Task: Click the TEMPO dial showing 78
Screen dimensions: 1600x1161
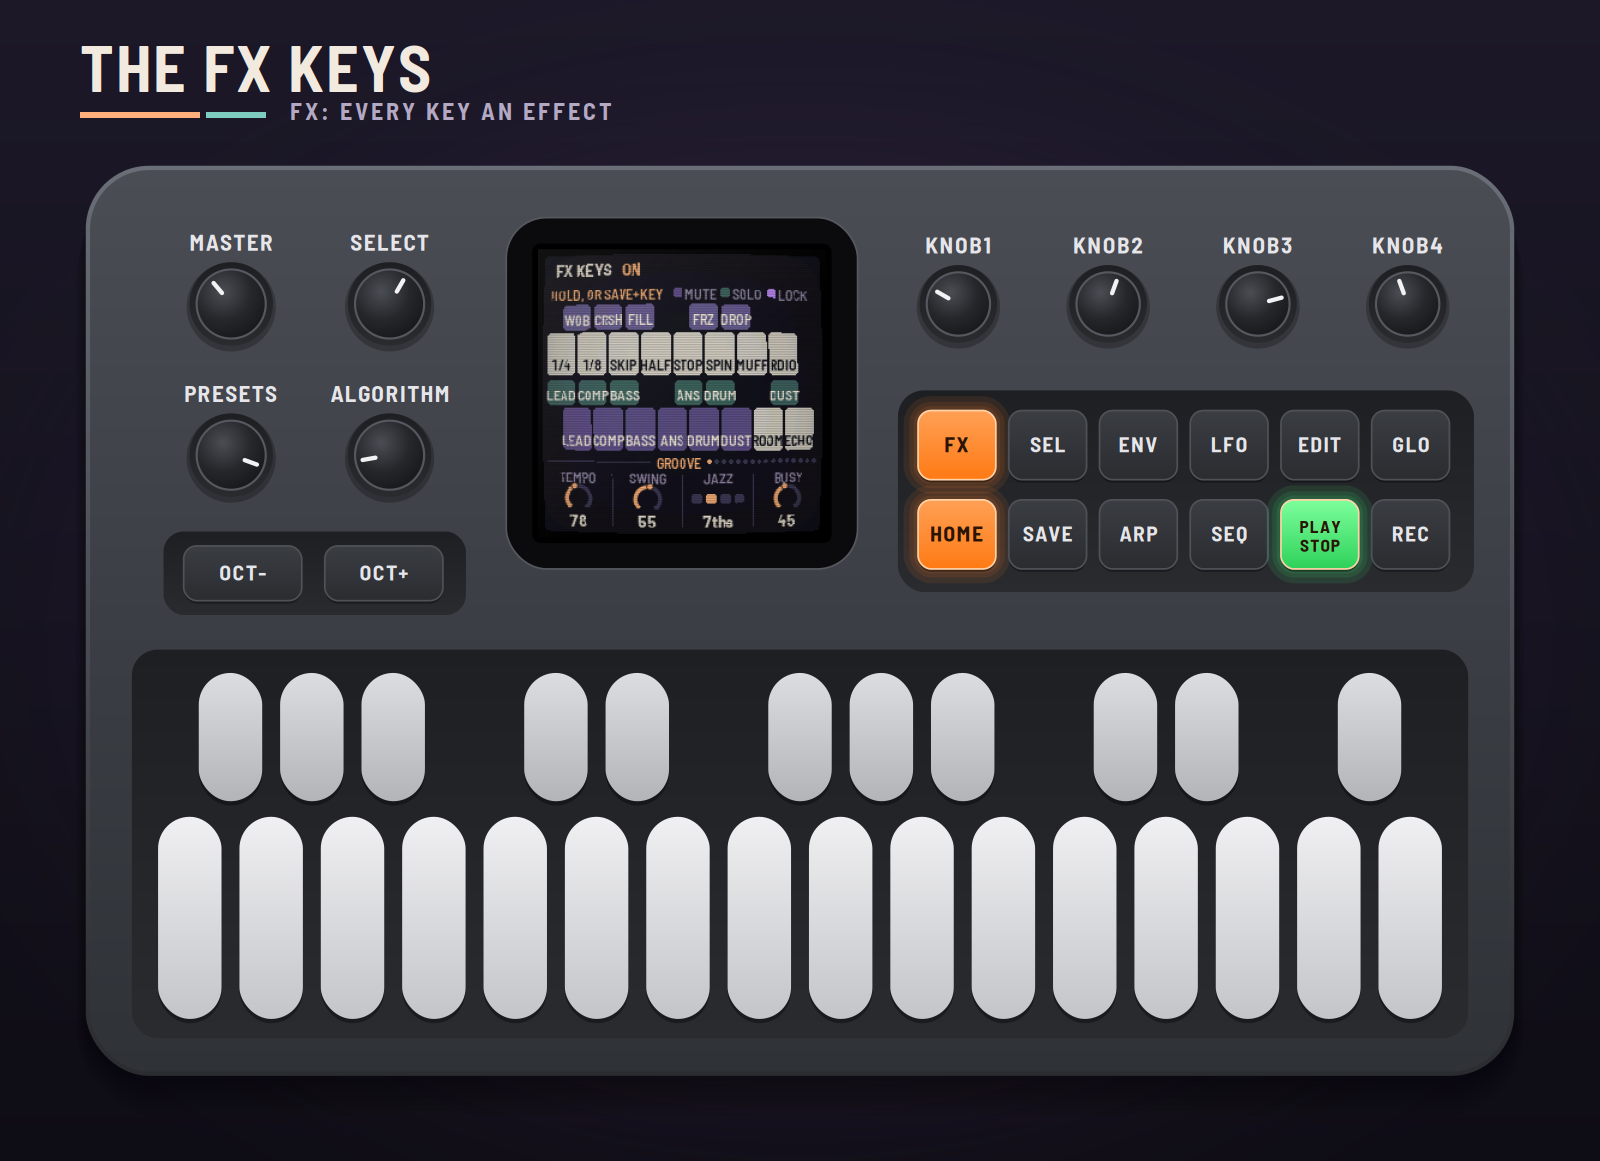Action: click(x=578, y=497)
